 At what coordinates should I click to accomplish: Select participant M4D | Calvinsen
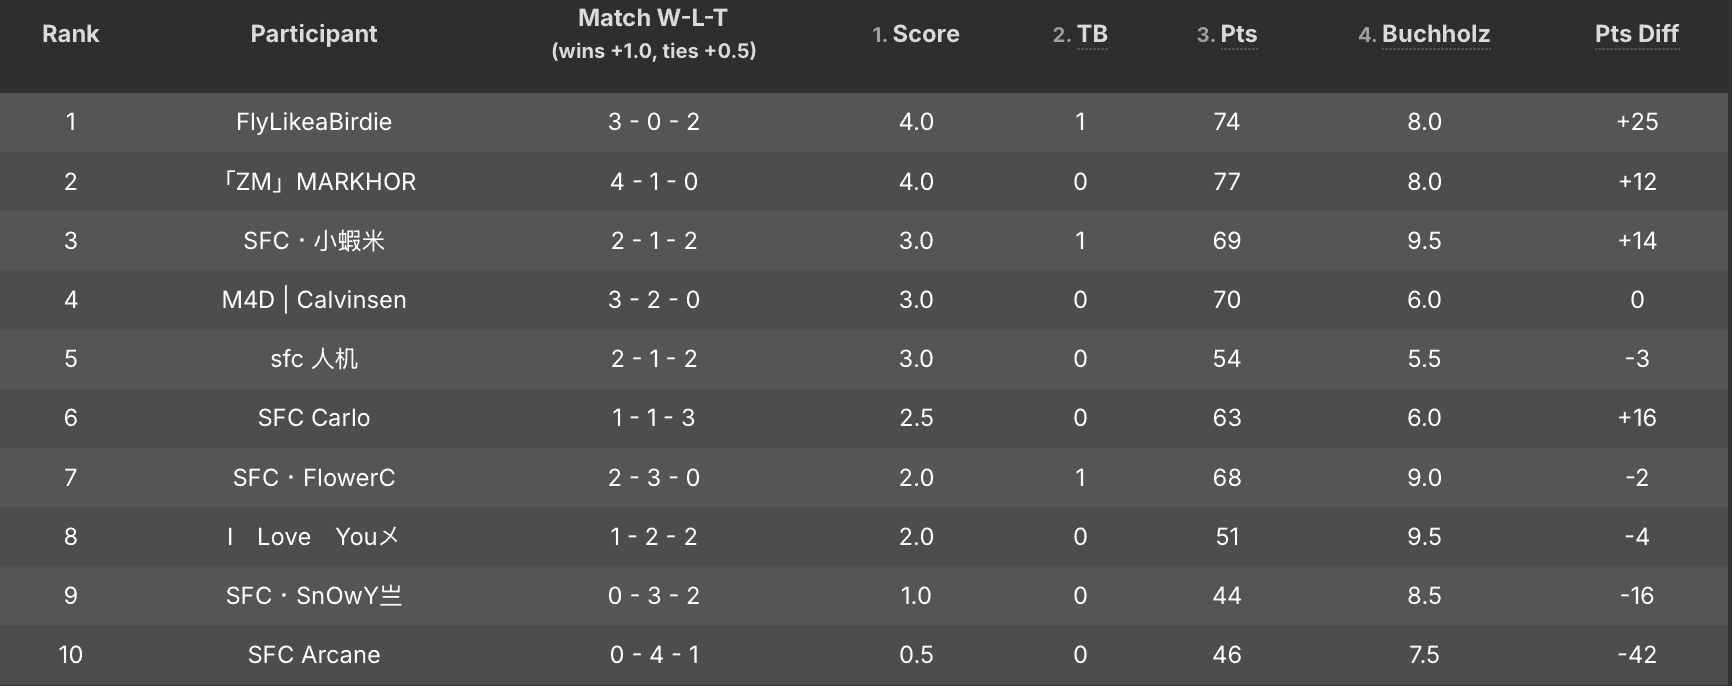314,300
